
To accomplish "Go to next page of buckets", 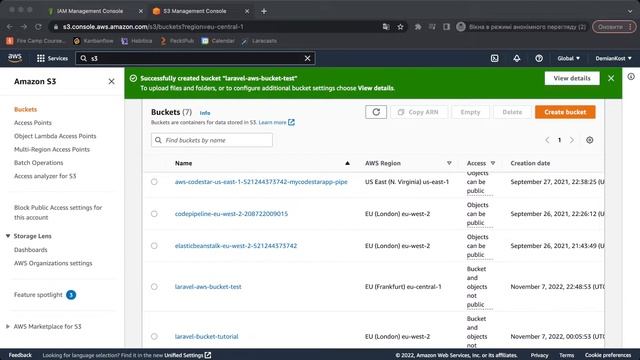I will (x=572, y=140).
